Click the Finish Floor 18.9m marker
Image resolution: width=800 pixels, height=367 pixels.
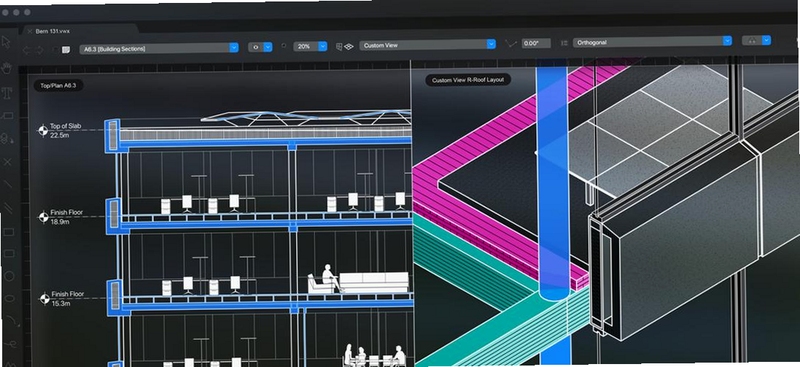tap(44, 217)
